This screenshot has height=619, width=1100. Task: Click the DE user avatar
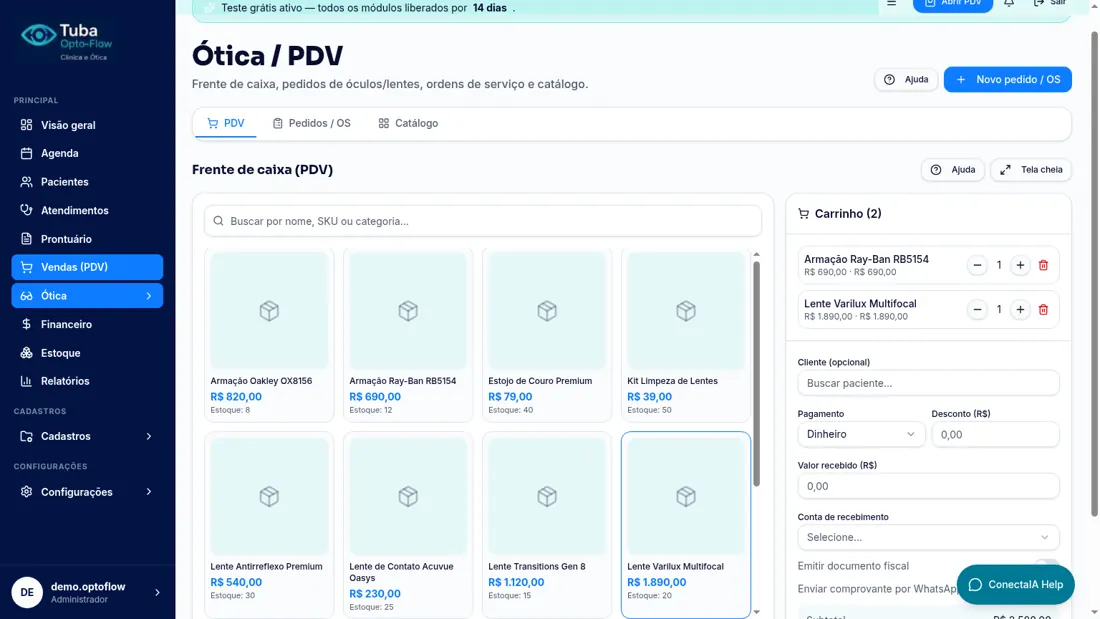(x=27, y=593)
